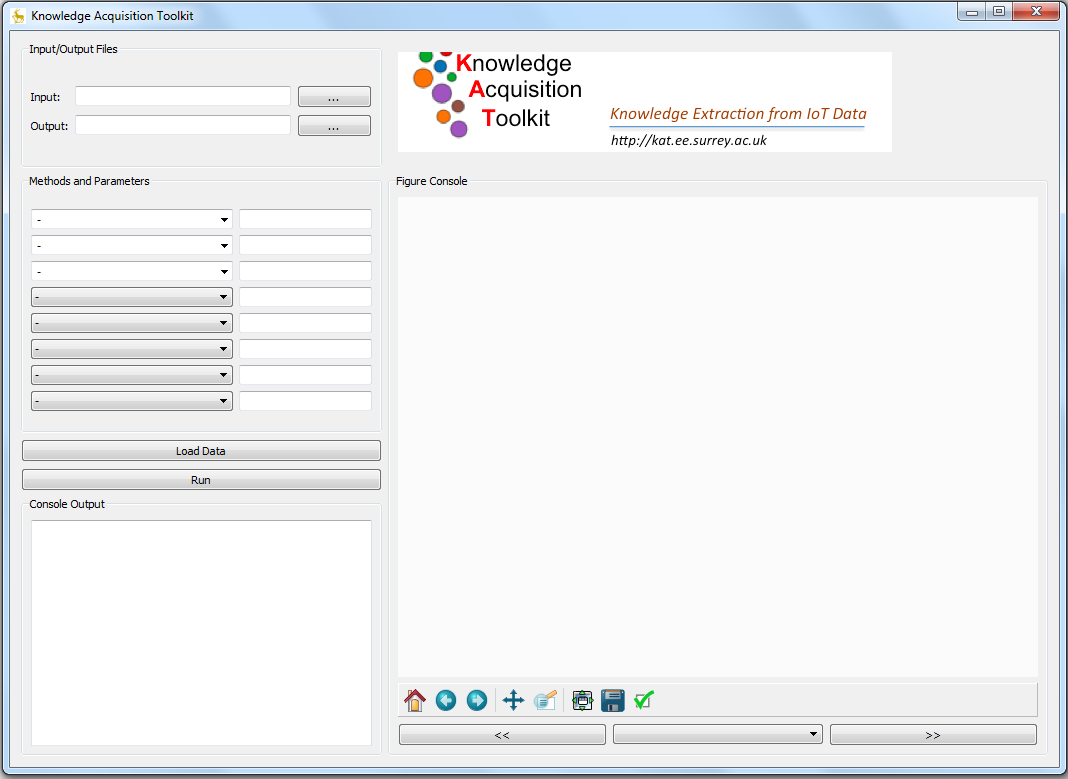Open figure options via green checkmark icon
This screenshot has height=779, width=1068.
click(x=644, y=700)
